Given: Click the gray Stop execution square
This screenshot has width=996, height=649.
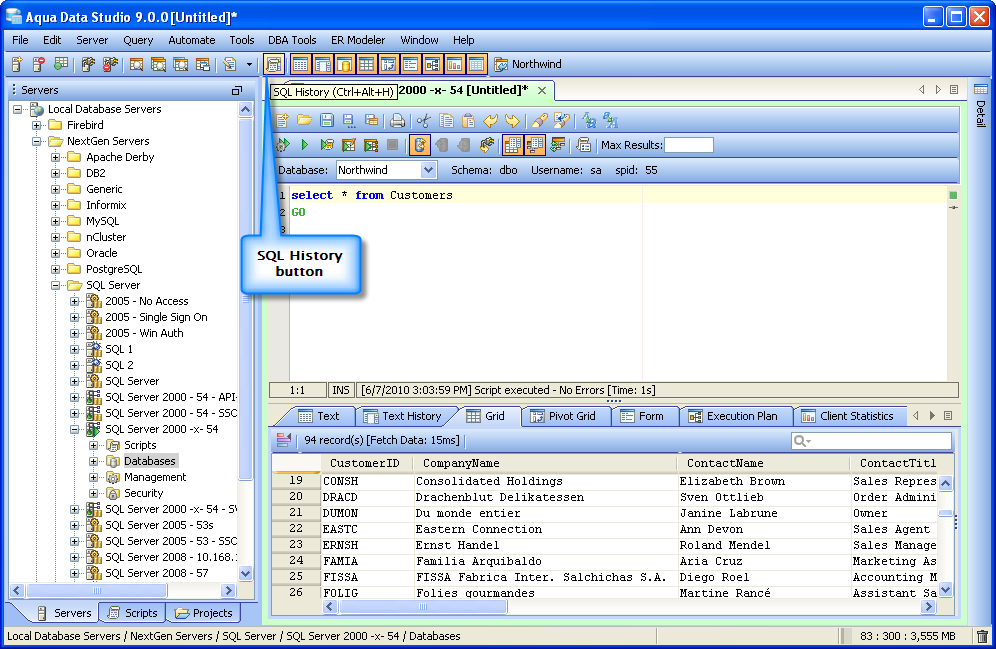Looking at the screenshot, I should coord(393,145).
